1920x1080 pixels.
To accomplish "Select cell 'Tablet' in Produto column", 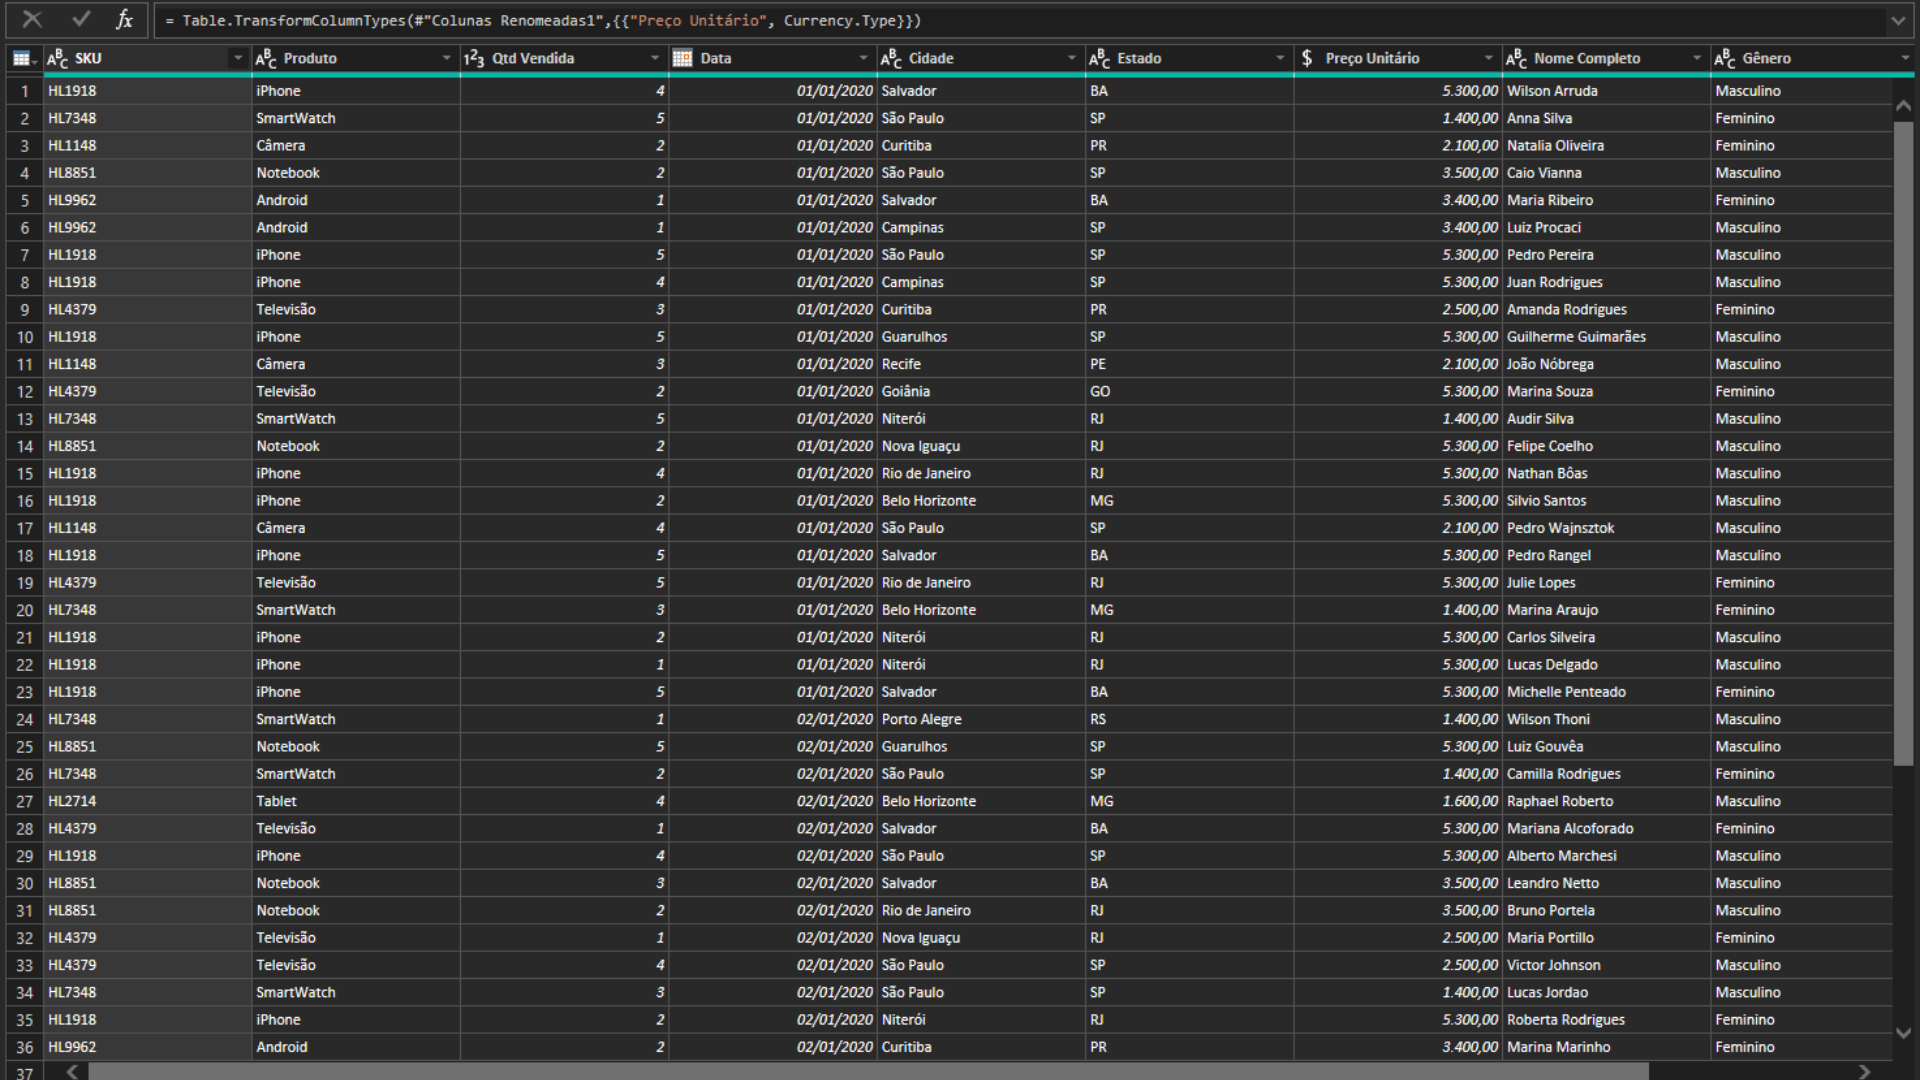I will tap(356, 801).
